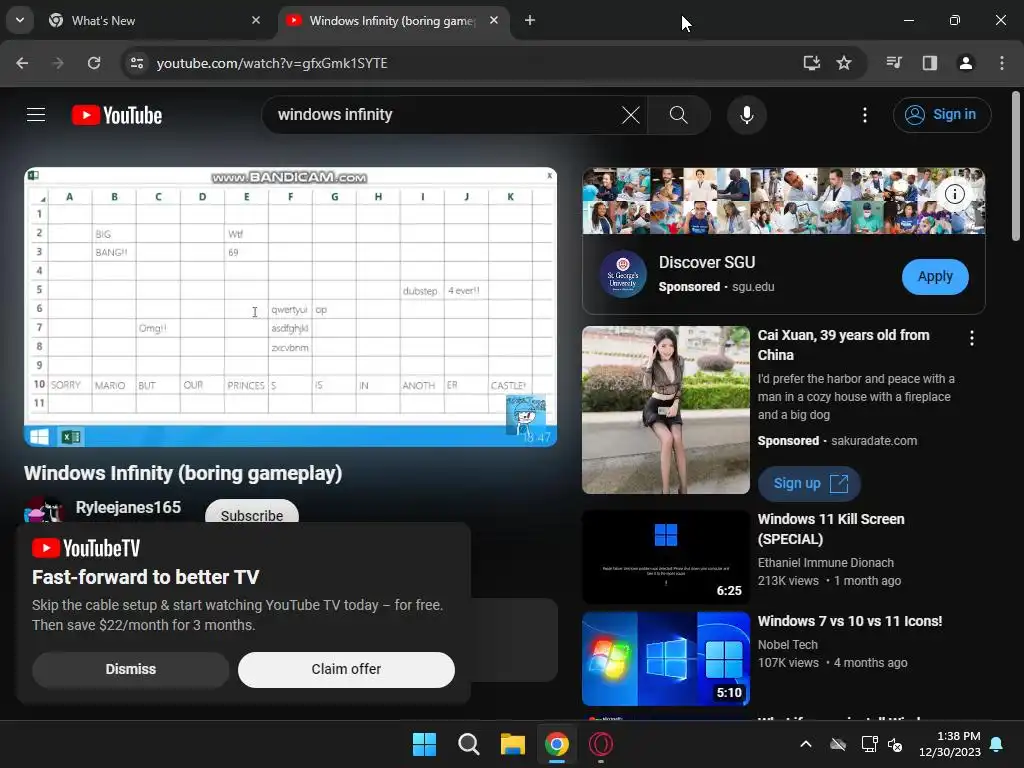This screenshot has width=1024, height=768.
Task: Open the Discover SGU ad title
Action: click(707, 263)
